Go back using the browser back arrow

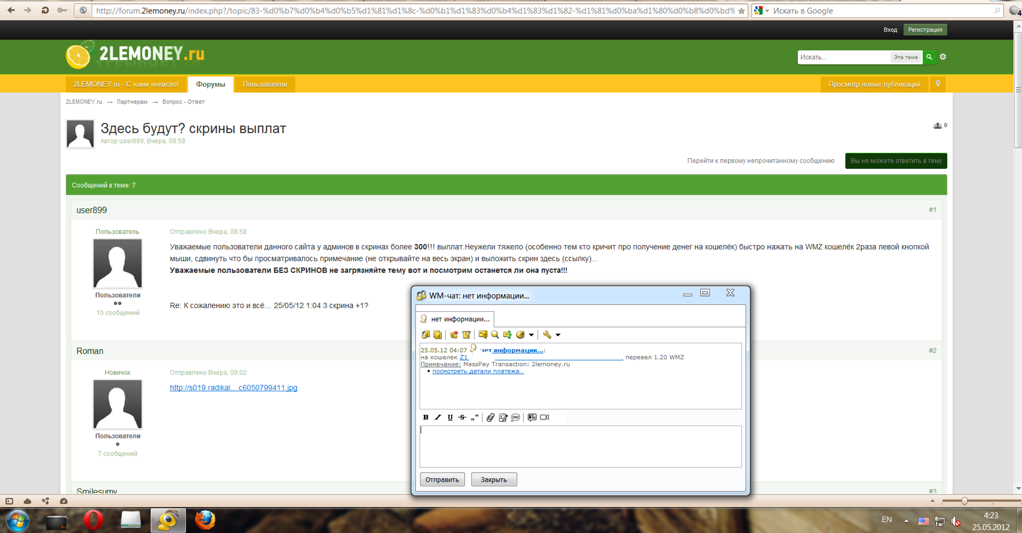pyautogui.click(x=11, y=10)
